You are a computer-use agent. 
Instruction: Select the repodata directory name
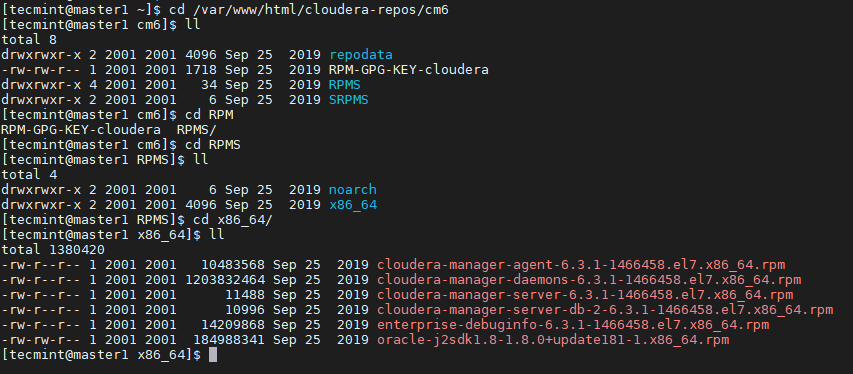point(361,54)
